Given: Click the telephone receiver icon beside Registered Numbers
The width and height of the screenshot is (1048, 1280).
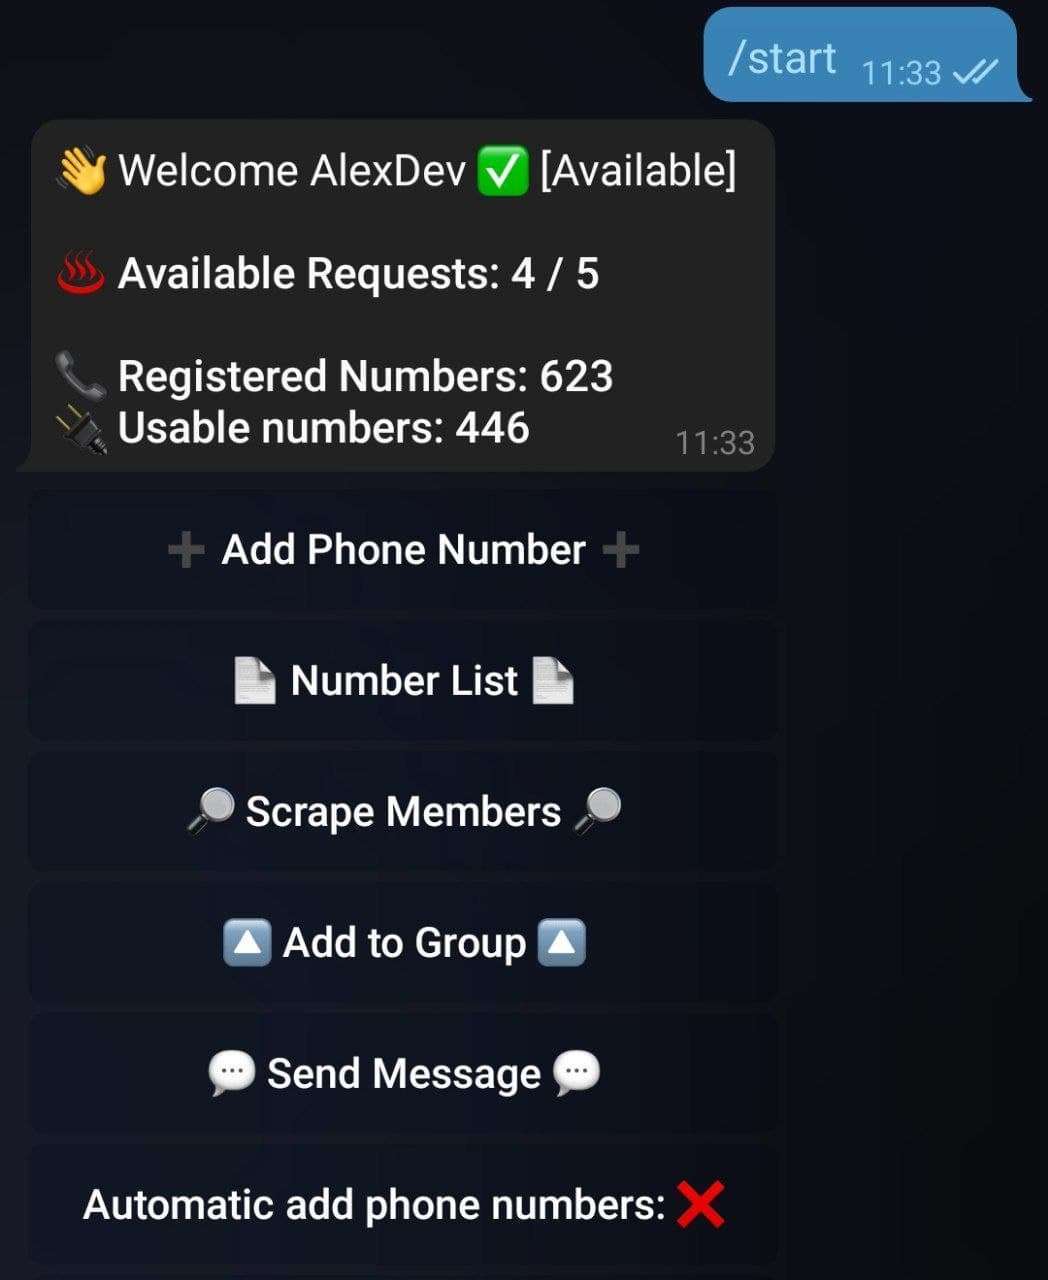Looking at the screenshot, I should [81, 377].
